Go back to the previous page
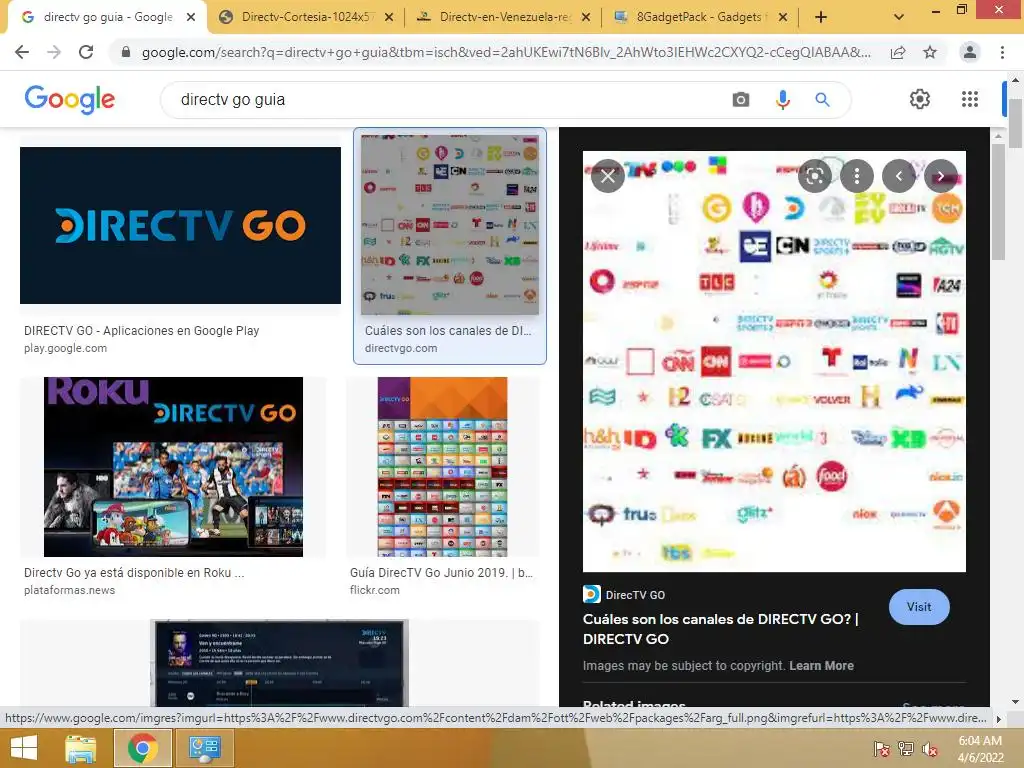 (x=22, y=52)
